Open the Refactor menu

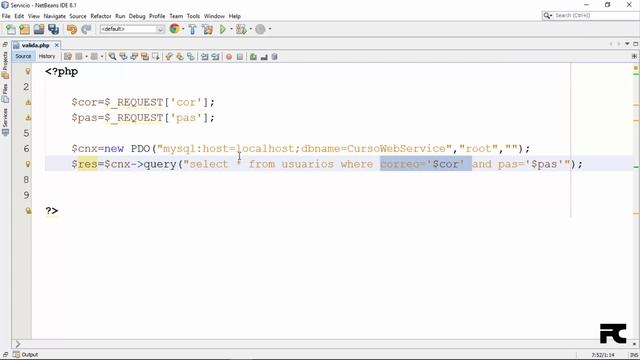point(101,16)
